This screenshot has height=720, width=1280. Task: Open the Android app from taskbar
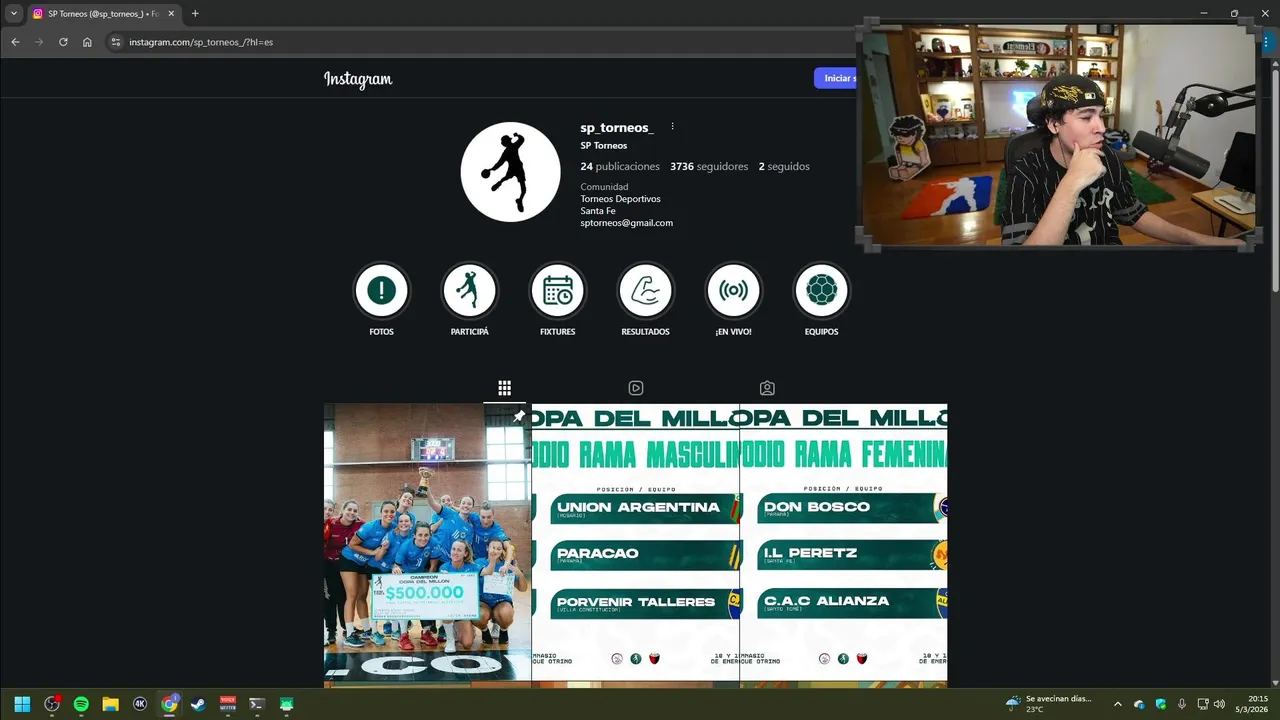[287, 704]
